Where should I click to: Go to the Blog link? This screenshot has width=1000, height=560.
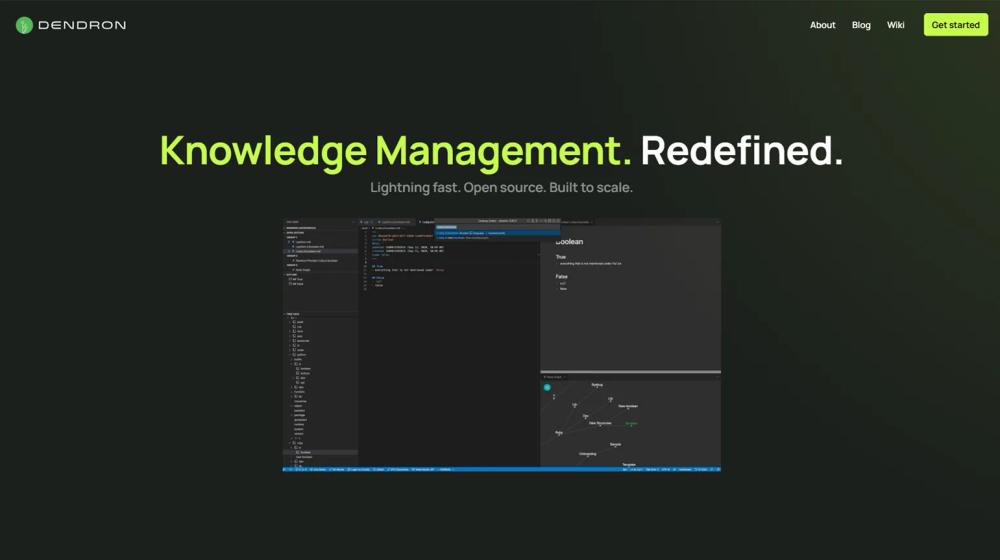pyautogui.click(x=861, y=25)
